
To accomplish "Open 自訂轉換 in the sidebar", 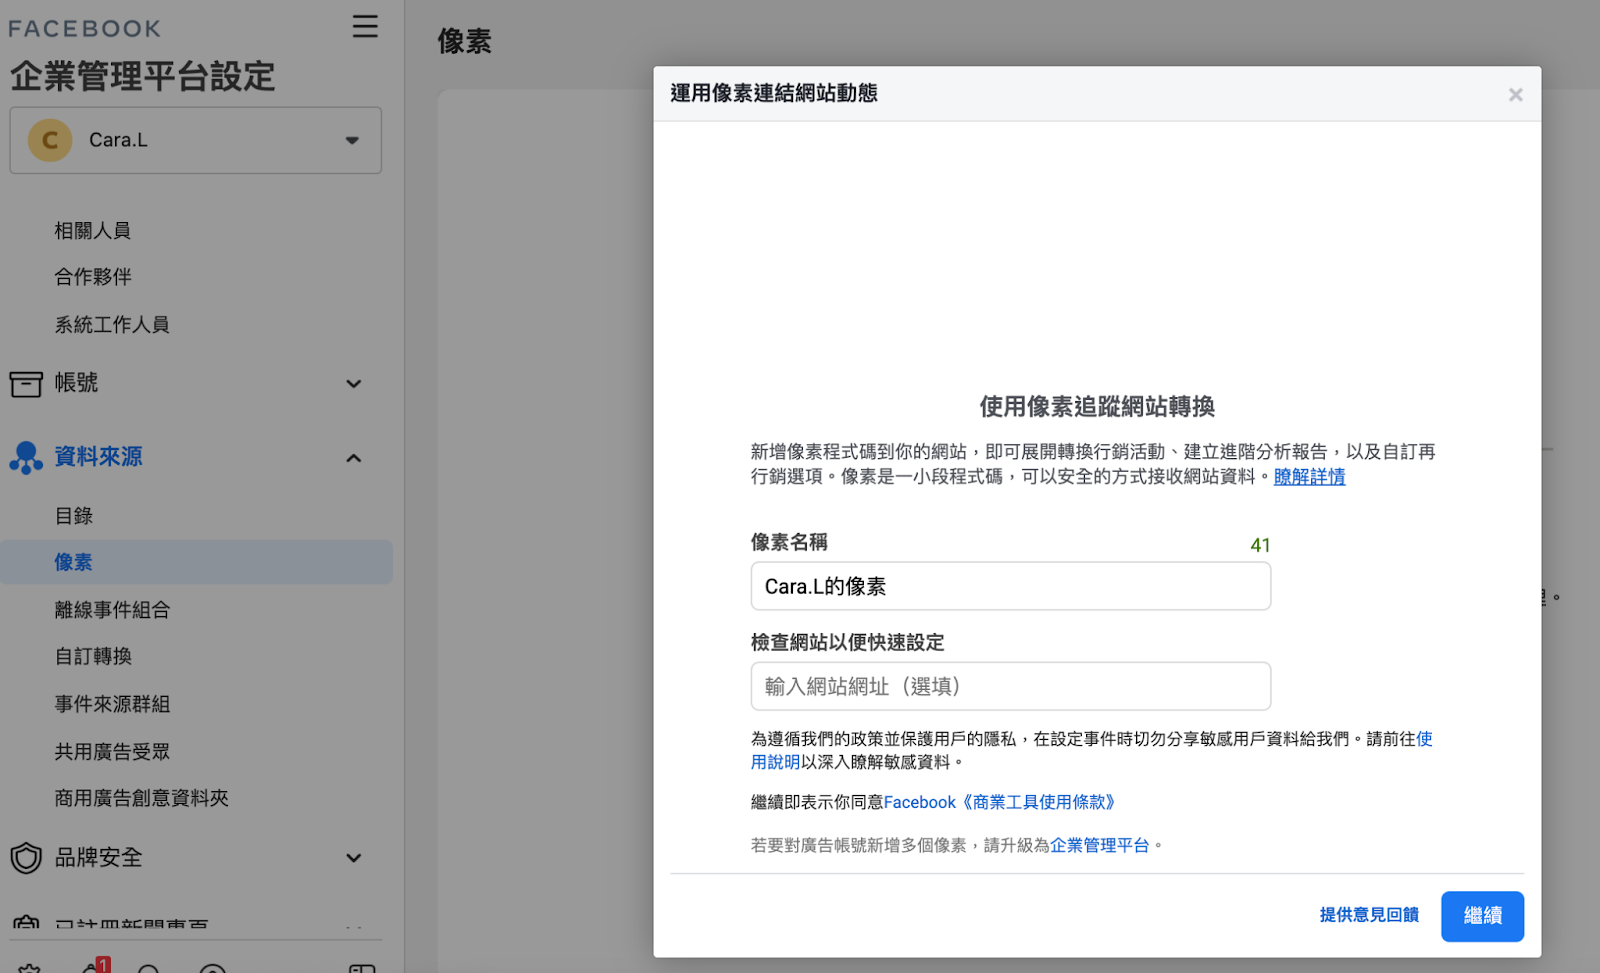I will tap(93, 656).
